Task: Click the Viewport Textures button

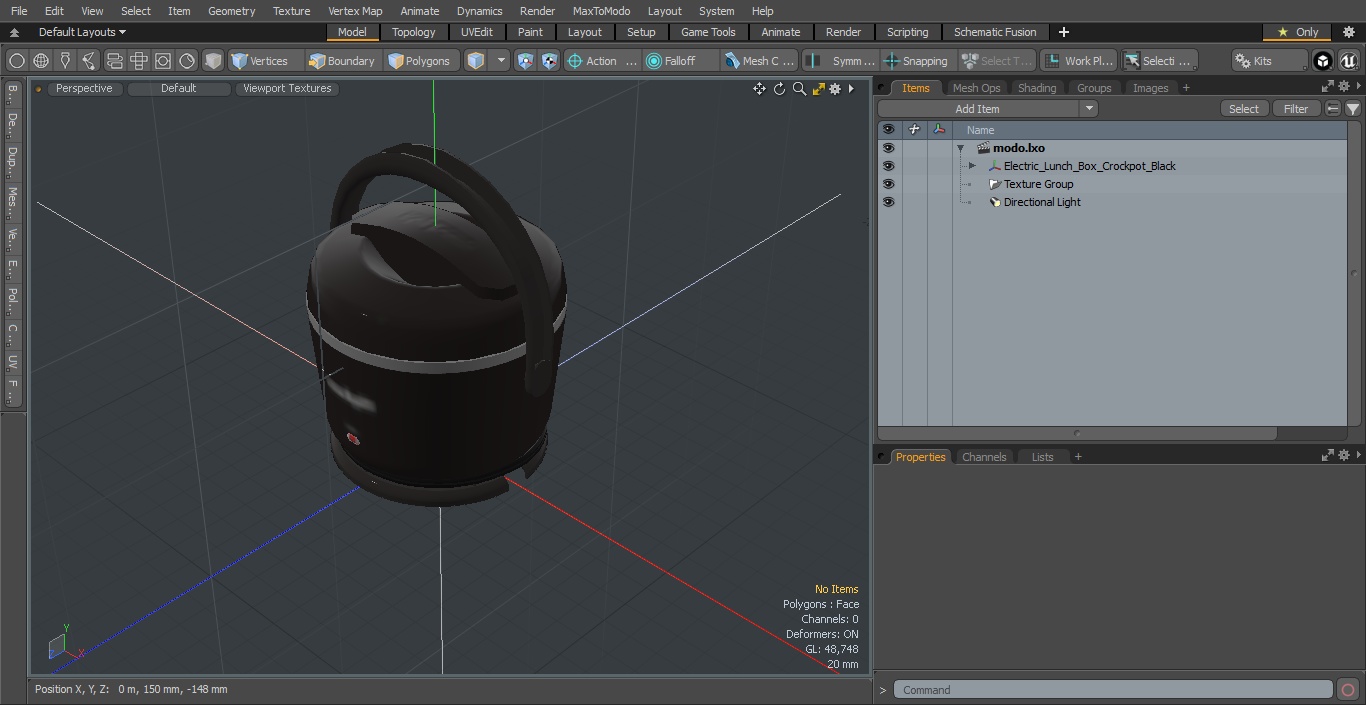Action: click(x=287, y=88)
